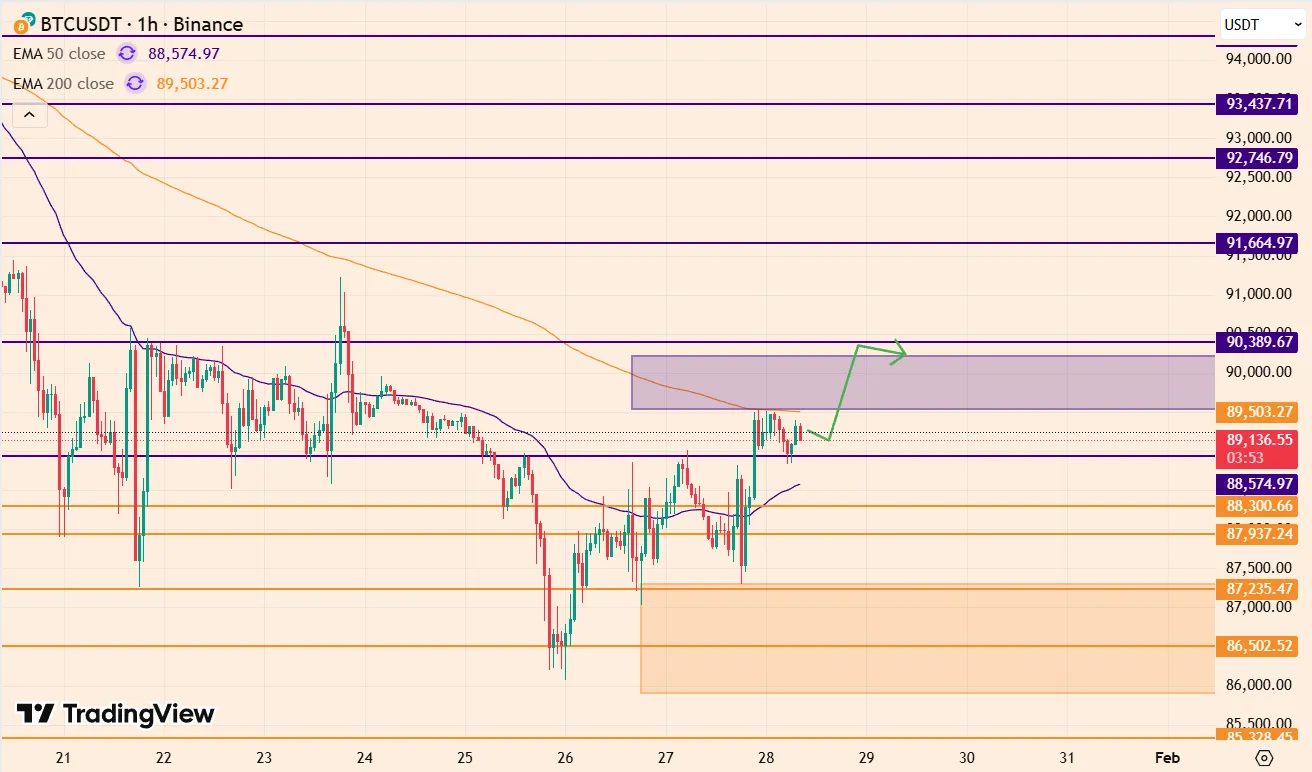Click the loading spinner icon on EMA 50
The image size is (1312, 772).
point(126,53)
